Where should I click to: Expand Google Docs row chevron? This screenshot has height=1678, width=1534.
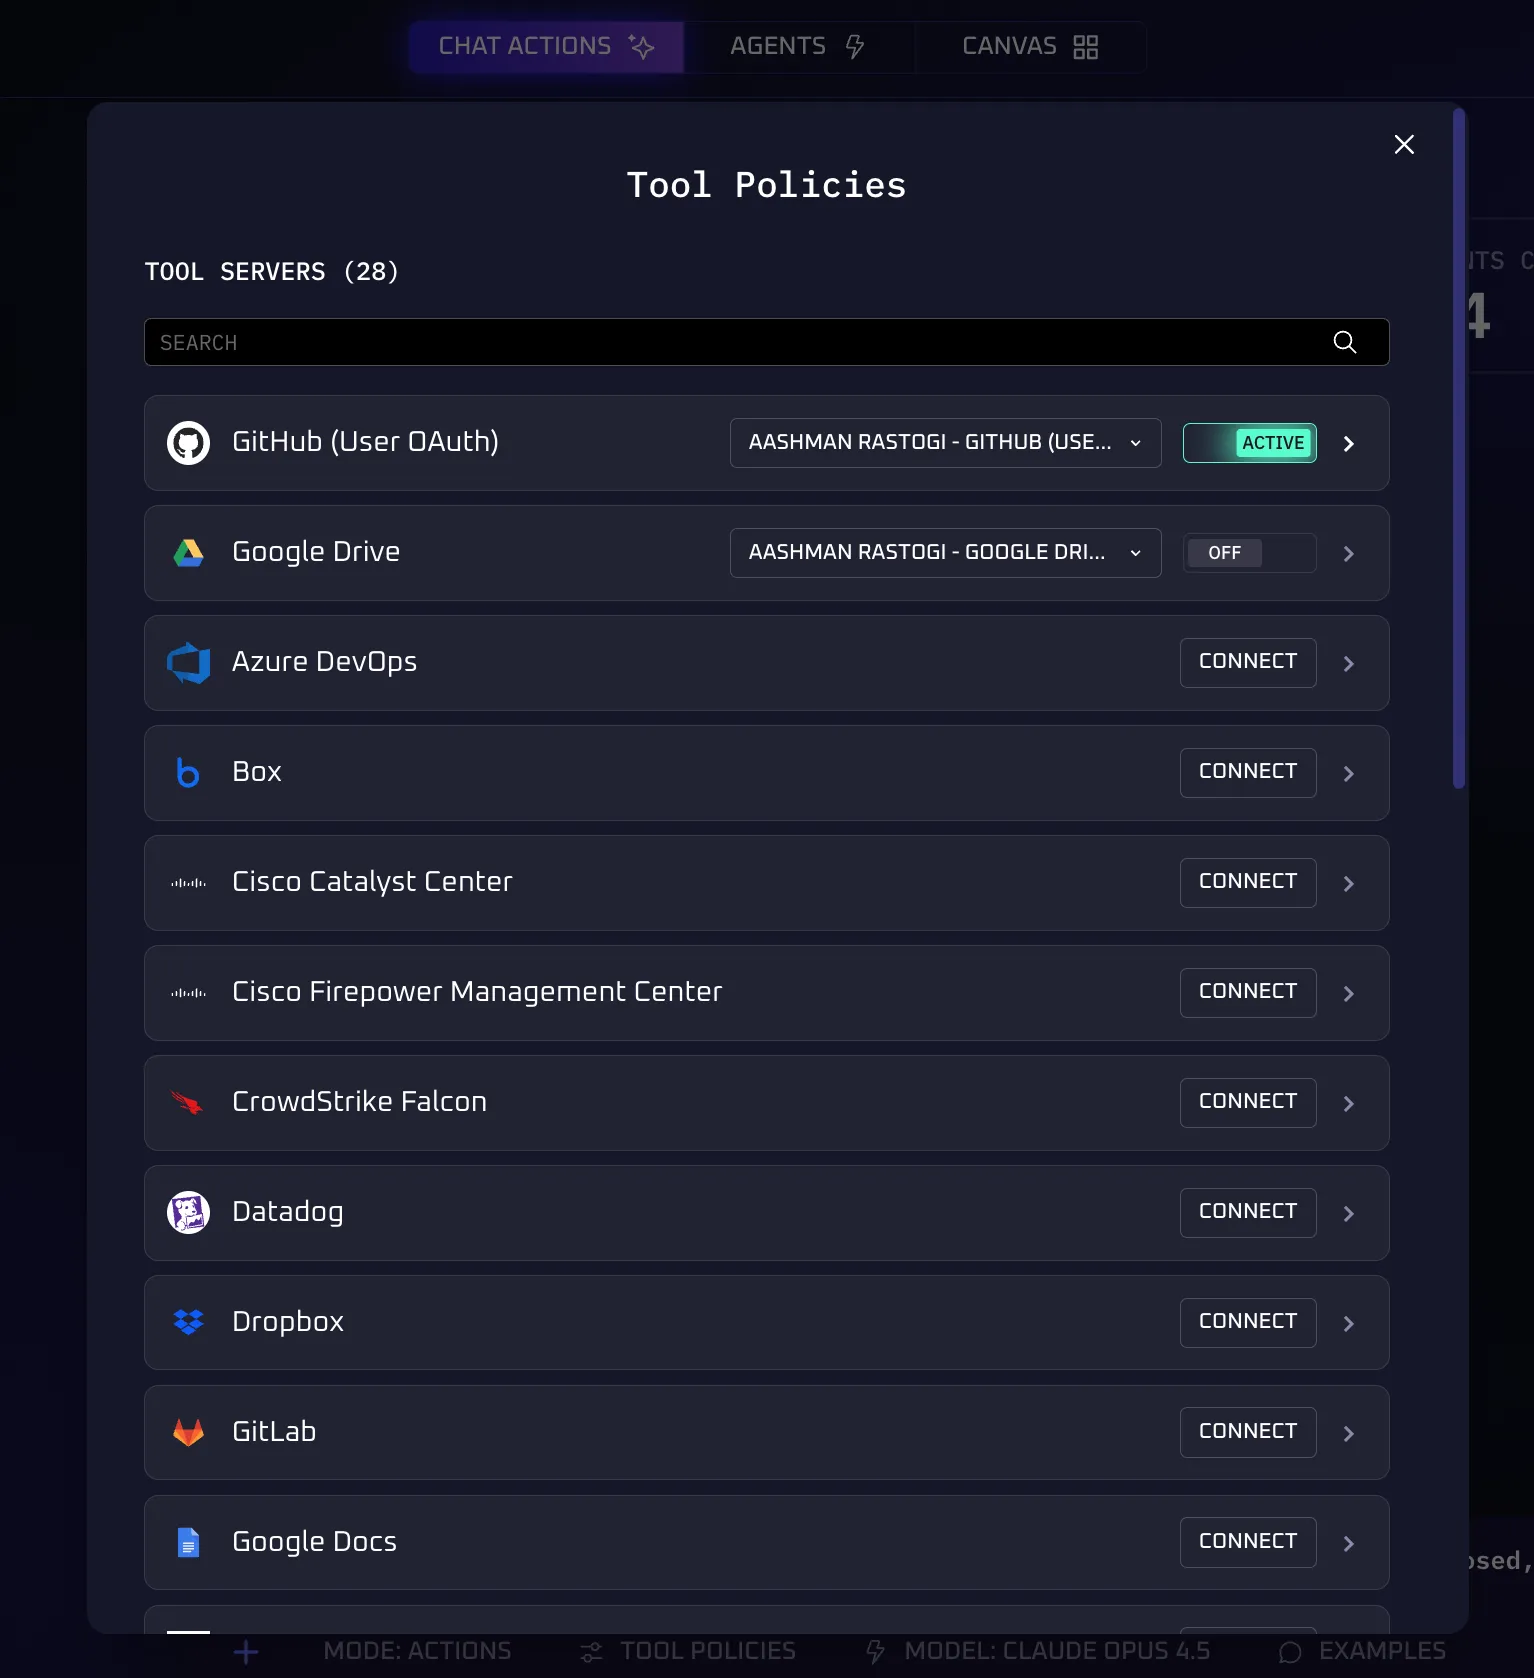pyautogui.click(x=1348, y=1543)
